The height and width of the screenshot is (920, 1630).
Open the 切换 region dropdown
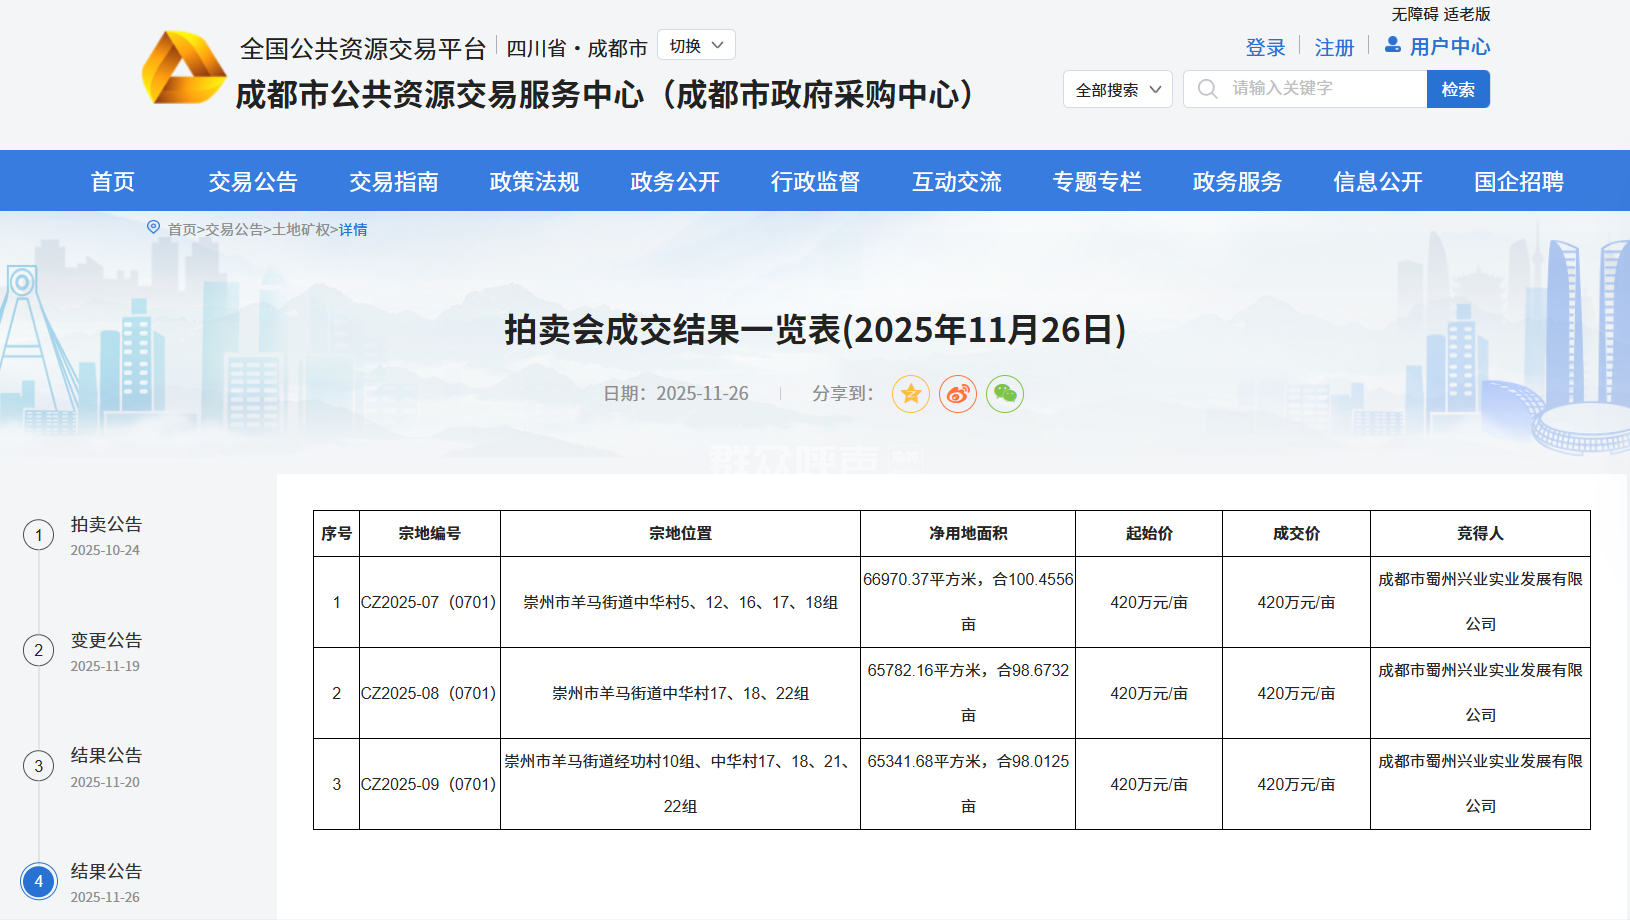(x=696, y=46)
